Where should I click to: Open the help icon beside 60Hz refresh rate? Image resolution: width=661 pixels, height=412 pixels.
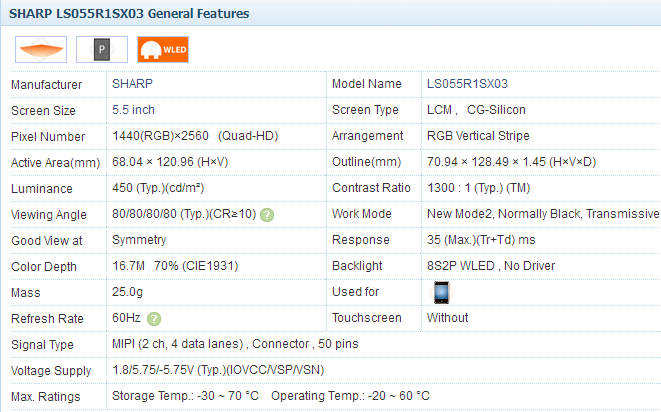point(154,319)
